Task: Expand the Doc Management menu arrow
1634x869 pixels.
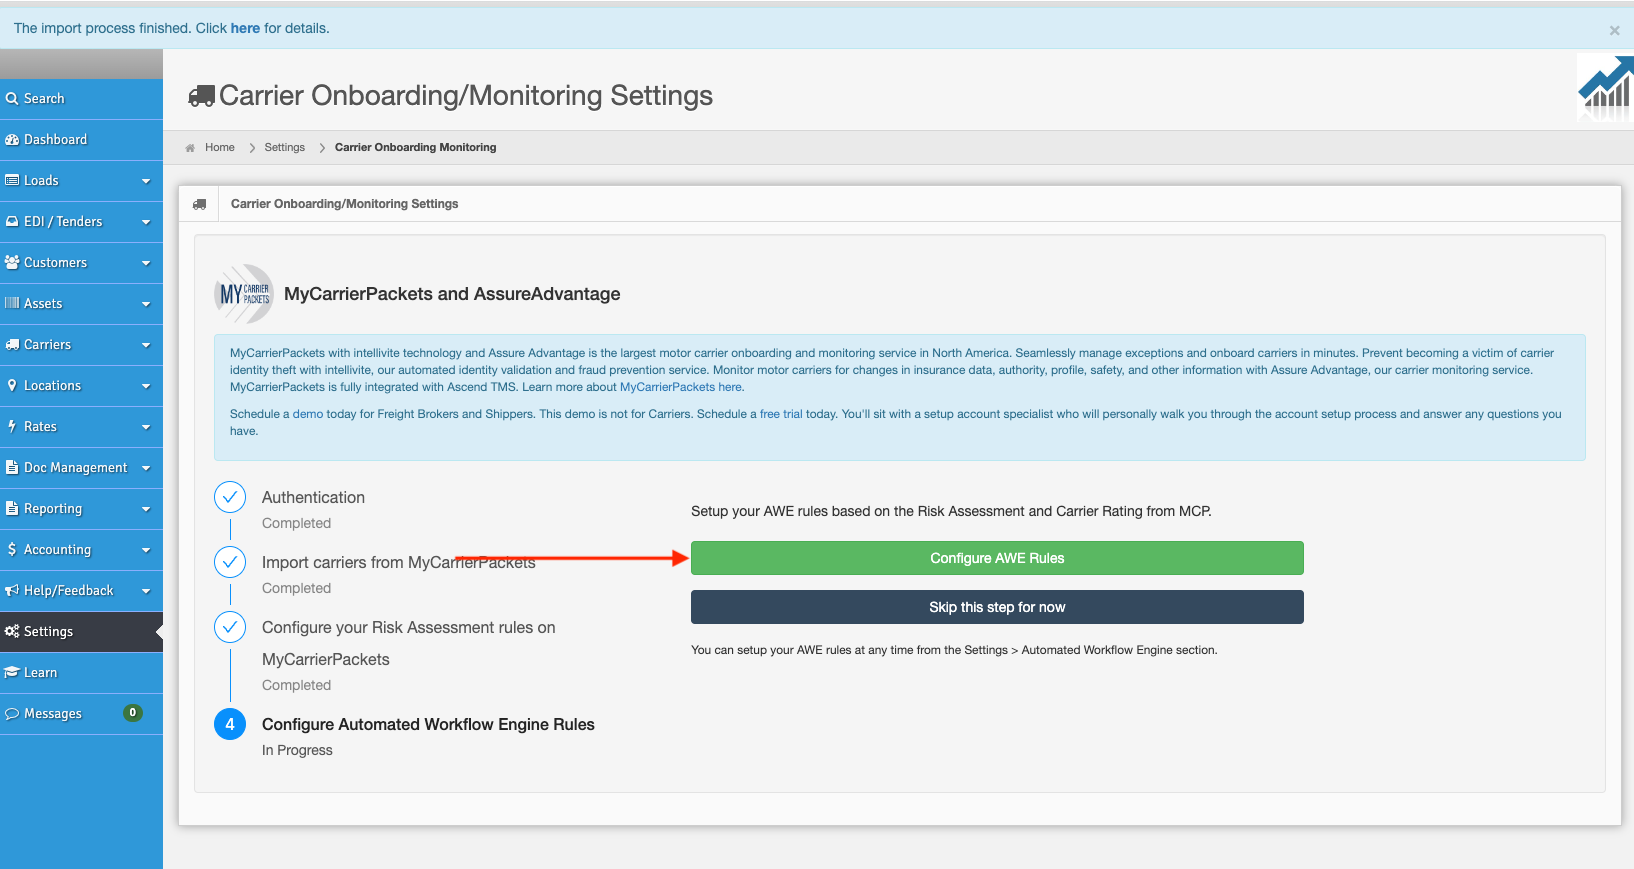Action: coord(146,468)
